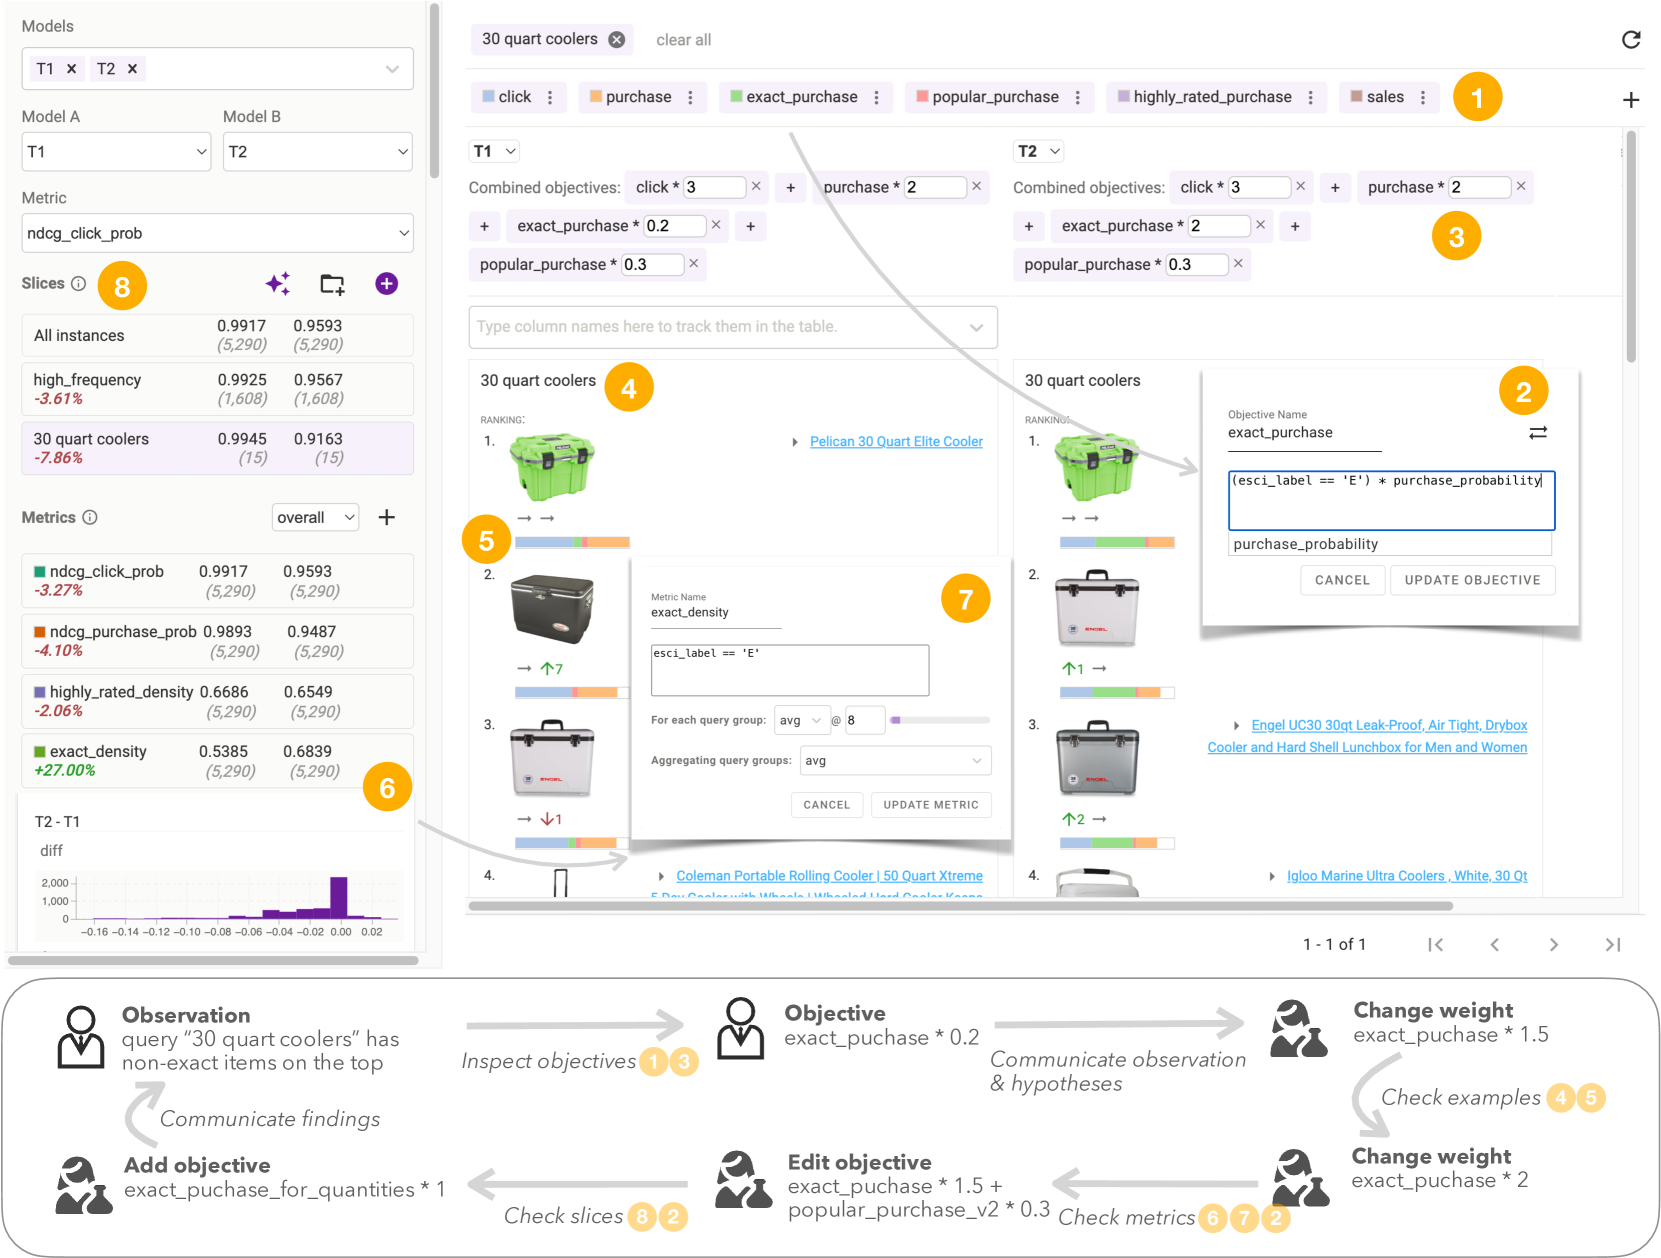The height and width of the screenshot is (1258, 1661).
Task: Click the green exact_purchase objective color swatch
Action: (736, 96)
